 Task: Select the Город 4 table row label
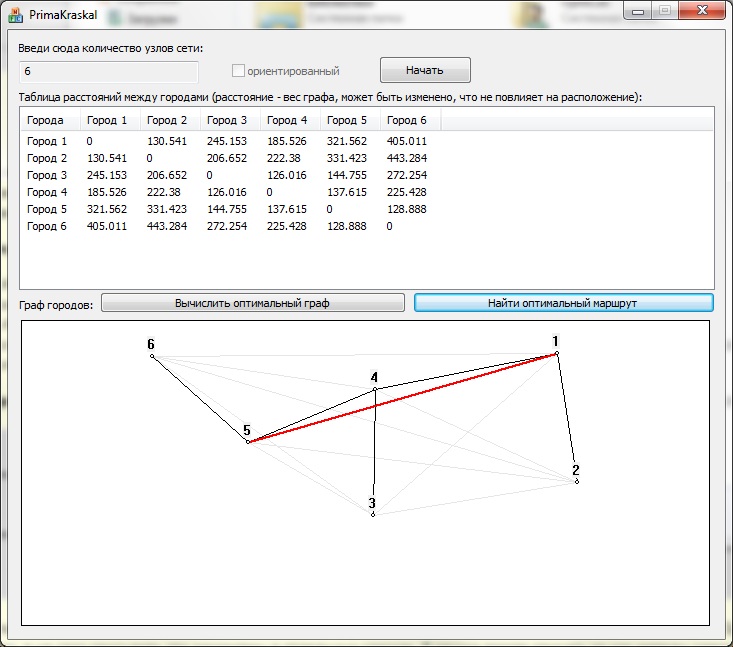click(47, 192)
